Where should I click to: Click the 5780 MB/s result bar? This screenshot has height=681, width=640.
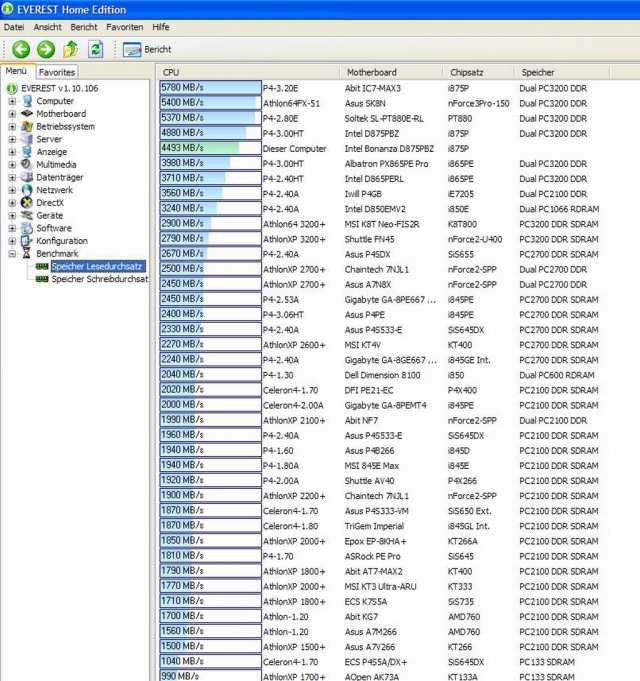click(x=211, y=88)
